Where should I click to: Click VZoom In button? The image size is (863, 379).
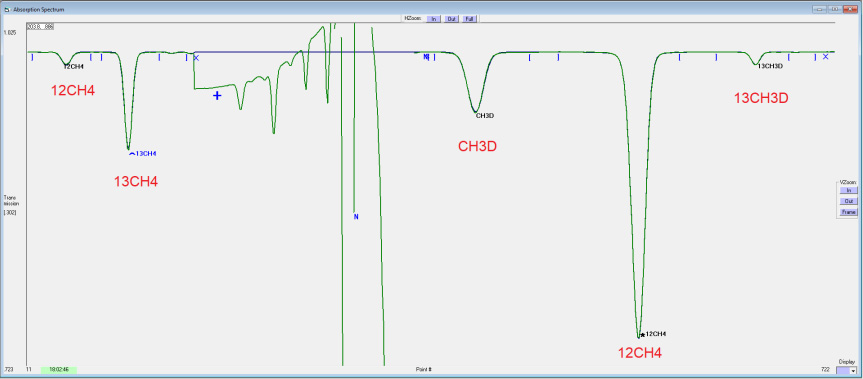(x=848, y=190)
